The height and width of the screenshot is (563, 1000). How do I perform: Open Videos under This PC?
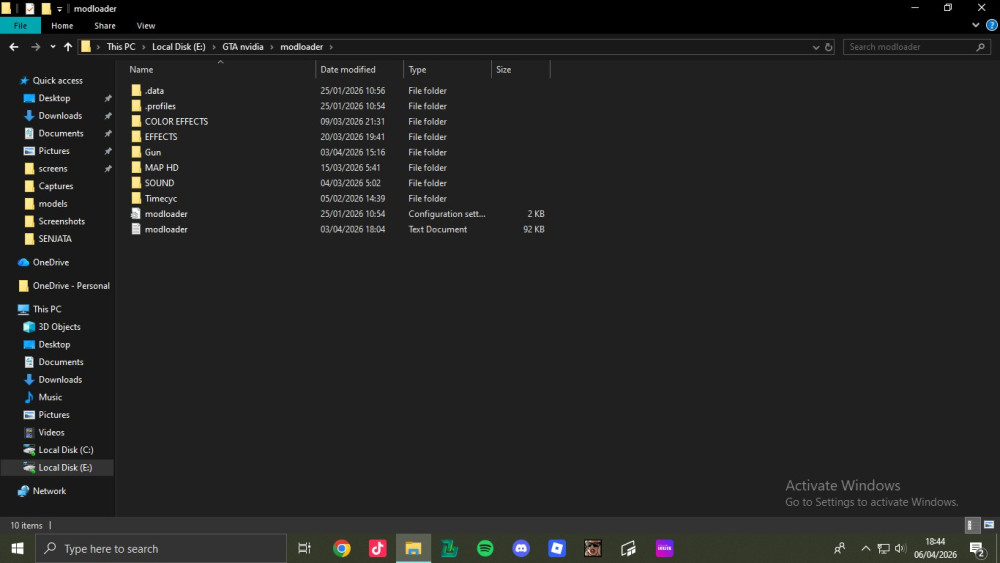pyautogui.click(x=51, y=432)
